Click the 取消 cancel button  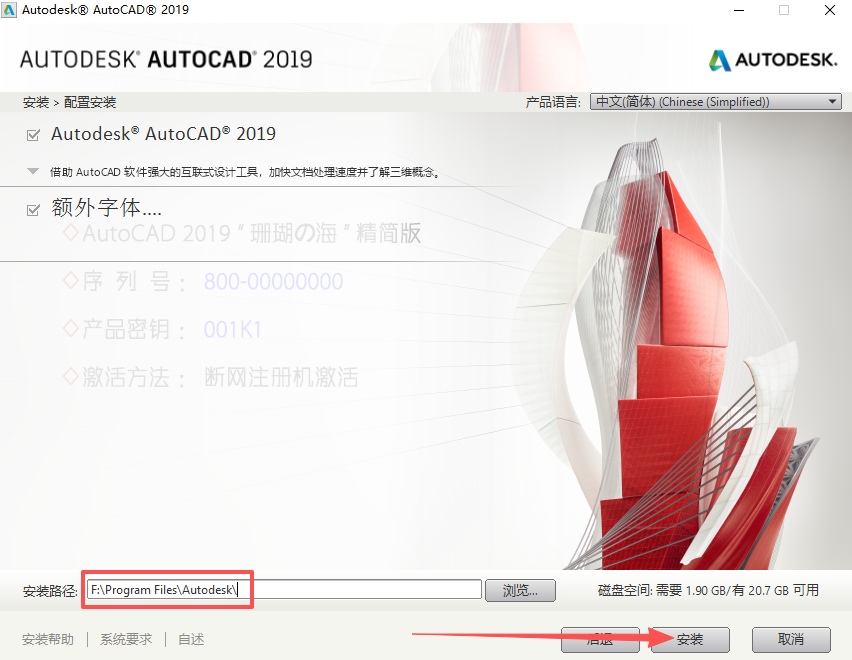click(791, 639)
